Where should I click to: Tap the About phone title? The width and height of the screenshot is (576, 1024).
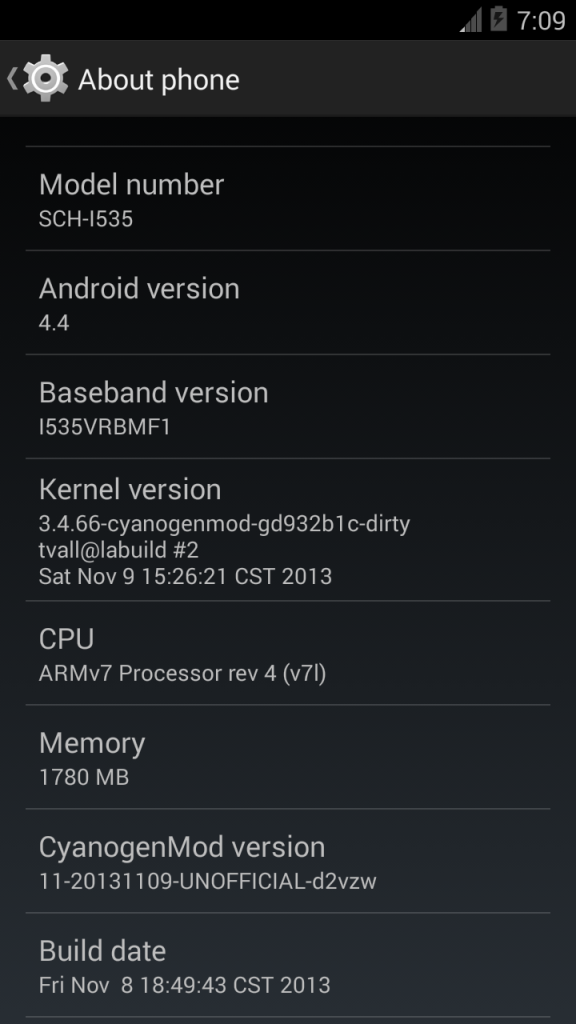click(159, 80)
